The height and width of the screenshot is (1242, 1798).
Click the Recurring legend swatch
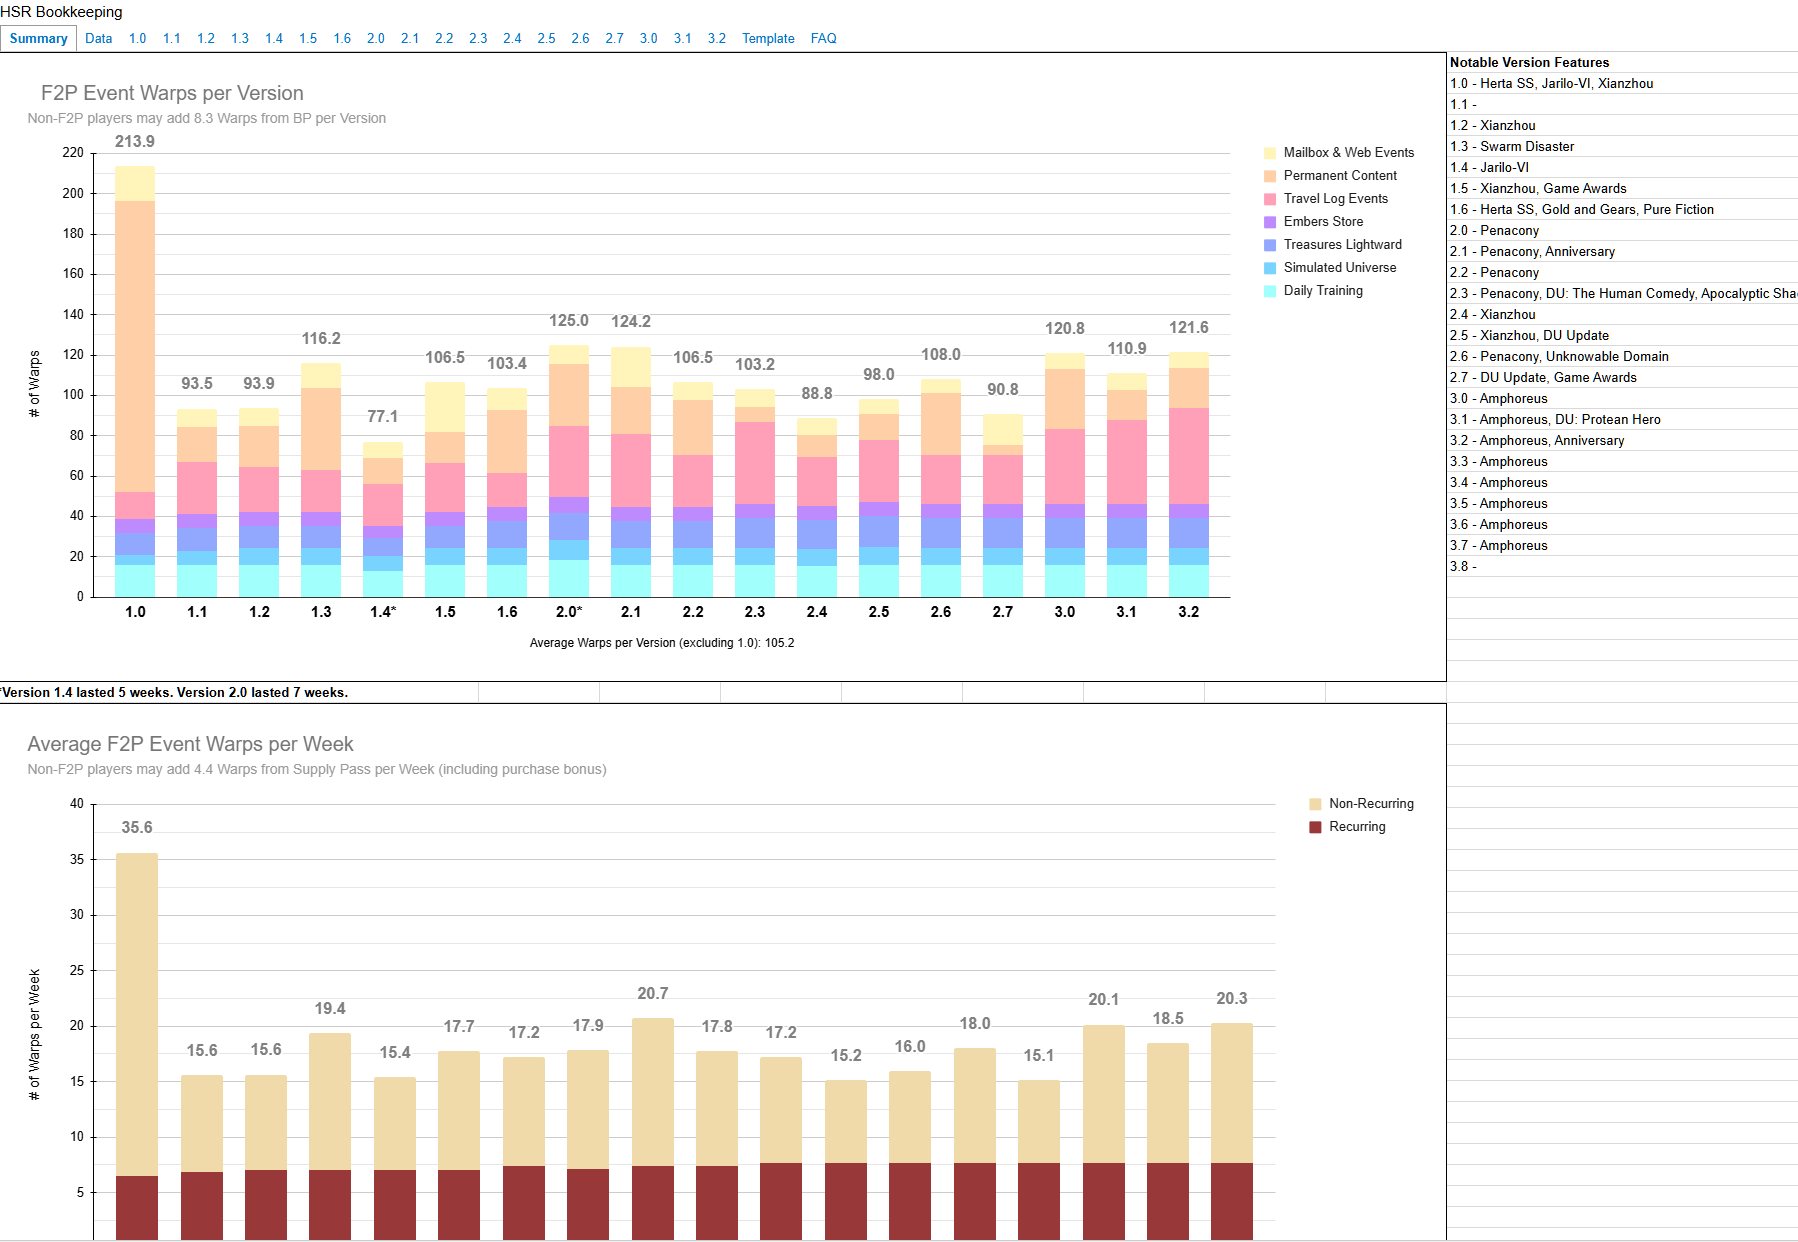click(1316, 827)
